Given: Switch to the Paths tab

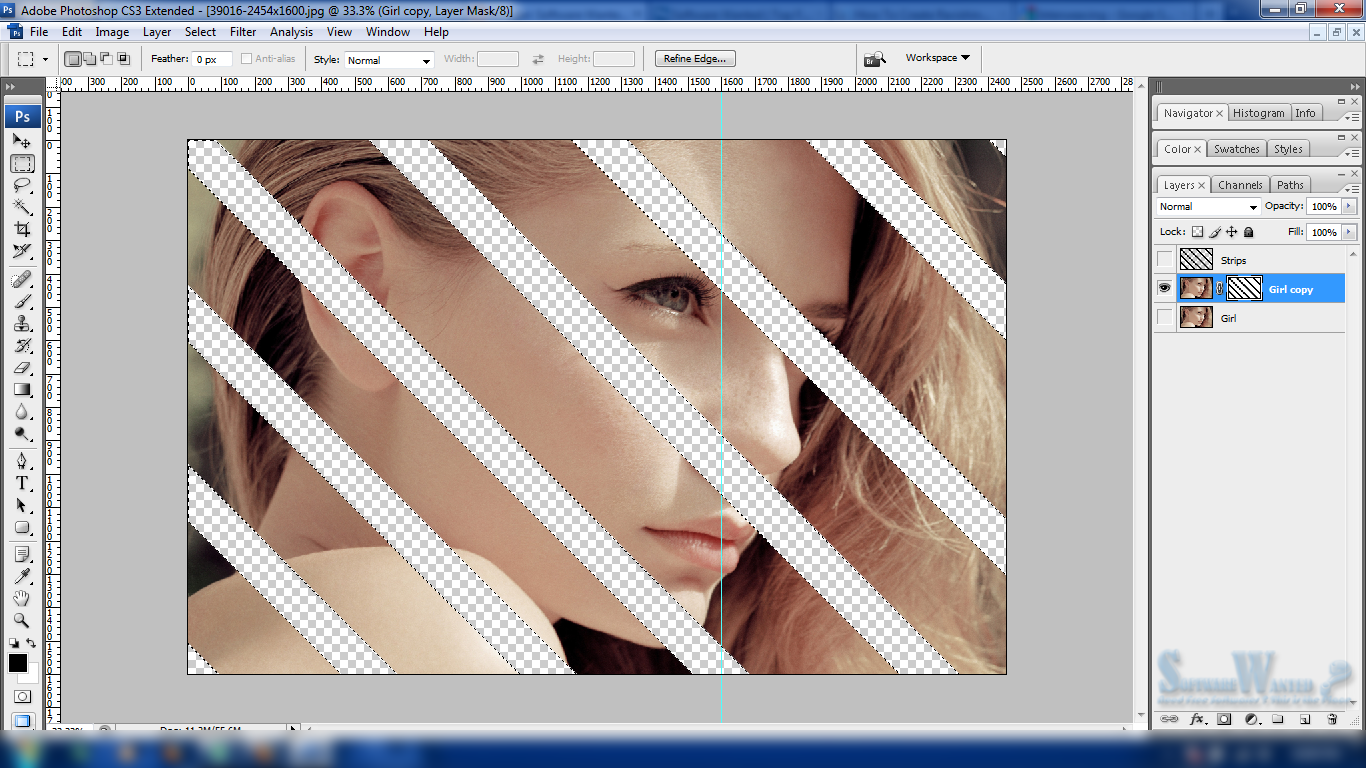Looking at the screenshot, I should (x=1290, y=185).
